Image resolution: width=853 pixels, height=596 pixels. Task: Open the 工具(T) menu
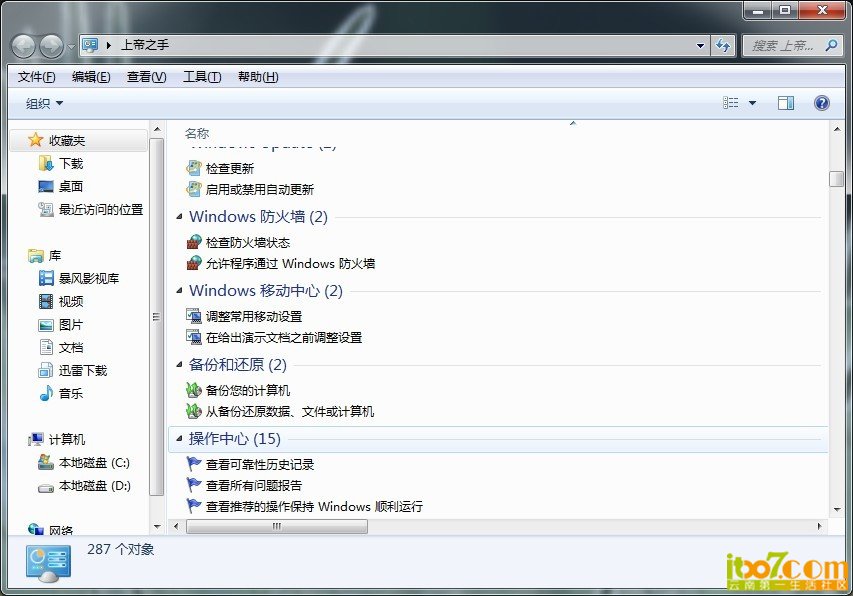(x=202, y=77)
